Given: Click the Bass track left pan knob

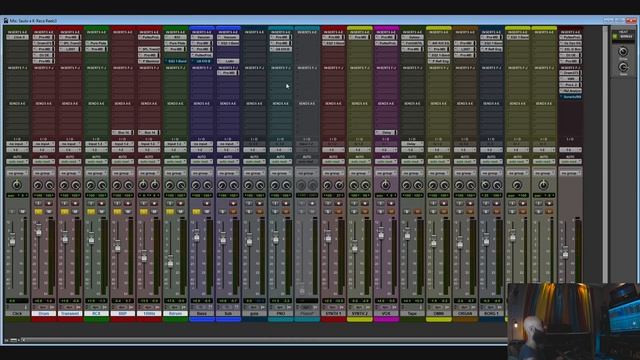Looking at the screenshot, I should [x=196, y=185].
